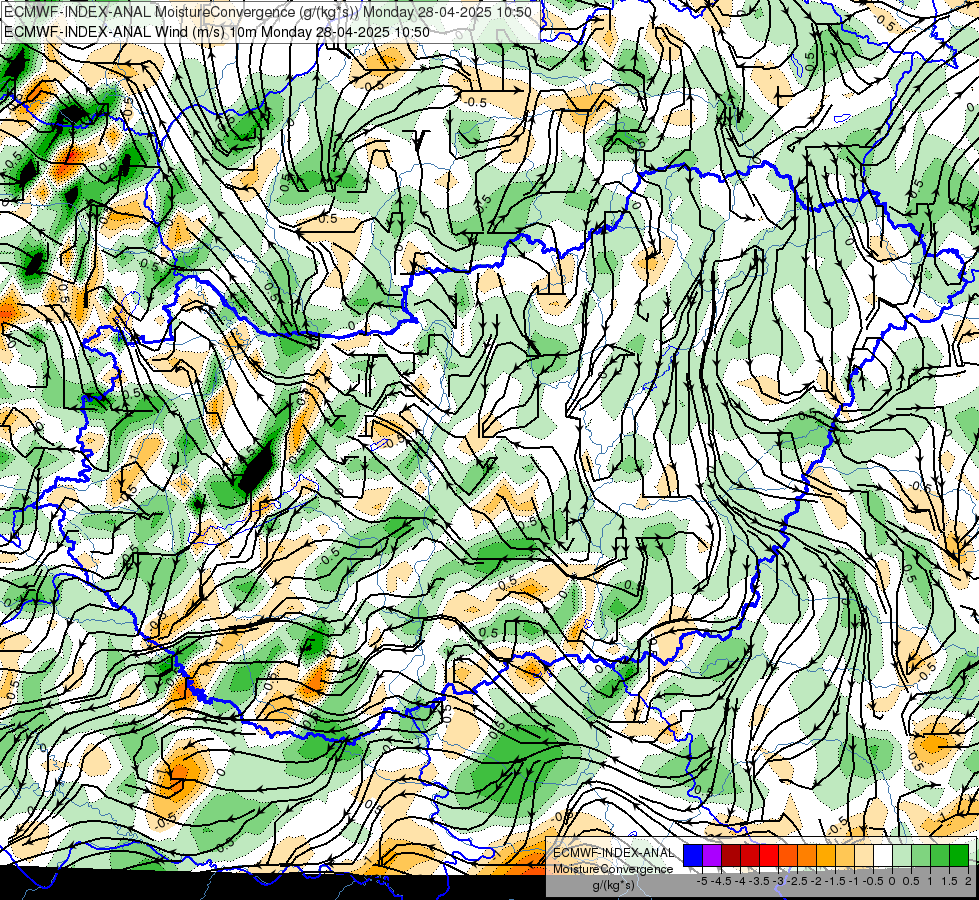Click the legend's ECMWF-INDEX-ANAL label
Screen dimensions: 979x900
(x=614, y=853)
